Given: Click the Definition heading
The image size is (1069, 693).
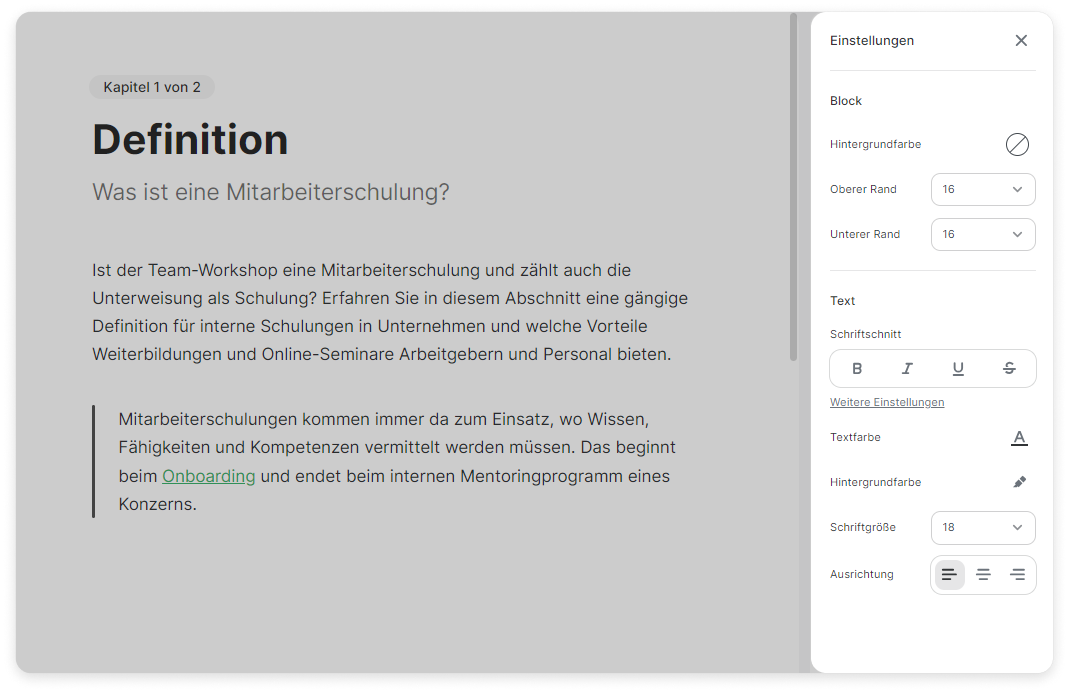Looking at the screenshot, I should [190, 140].
